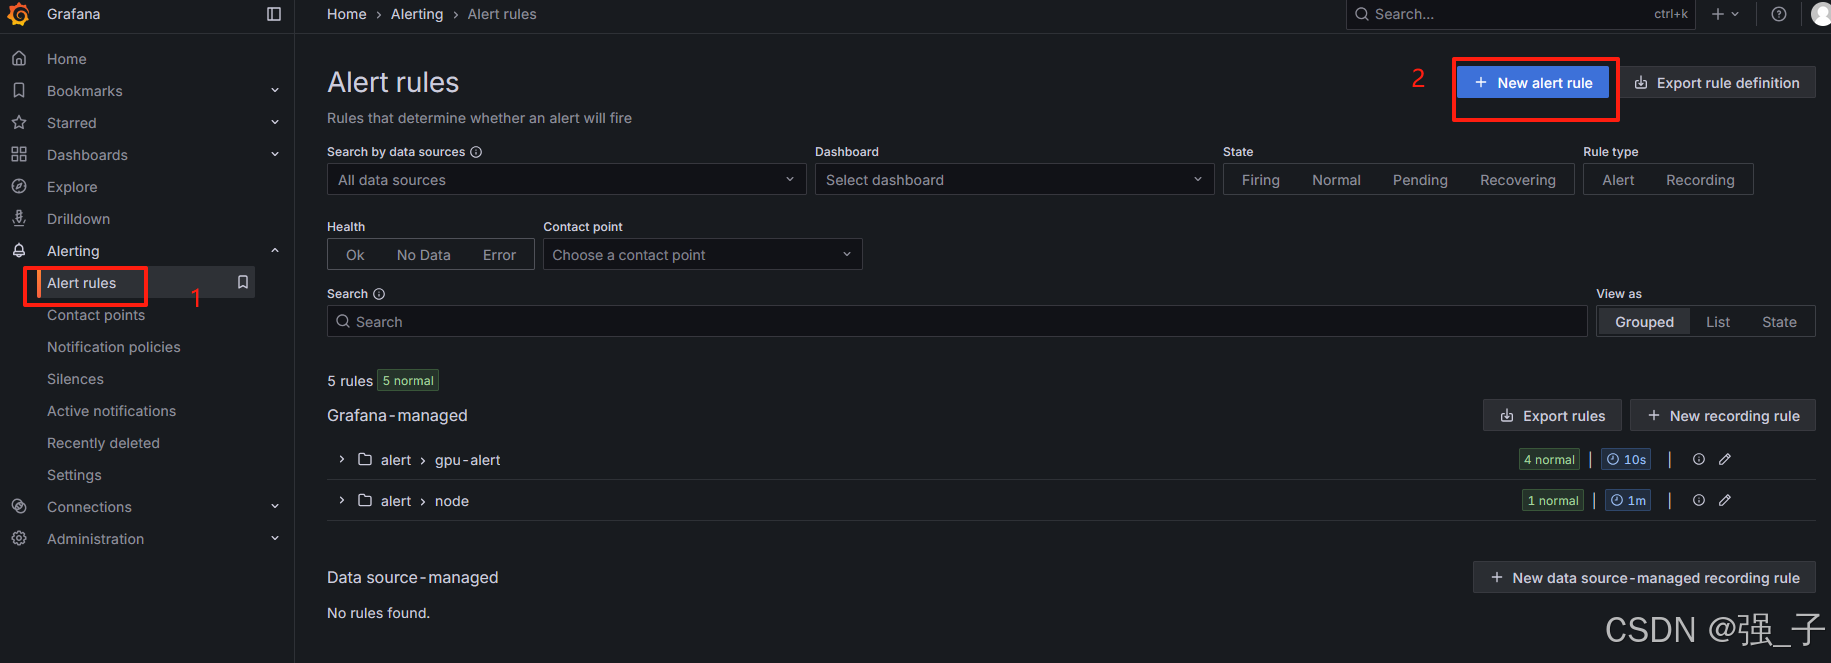Select Alert rule type filter
This screenshot has width=1831, height=663.
coord(1618,180)
